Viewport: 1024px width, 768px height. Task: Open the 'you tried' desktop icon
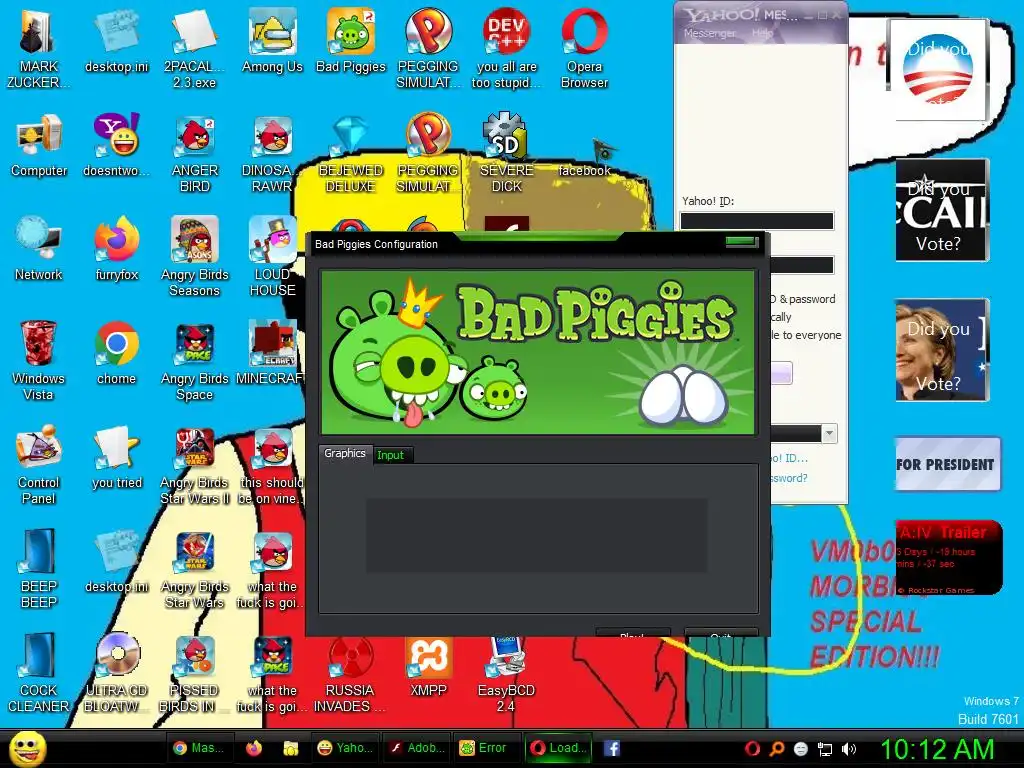point(117,456)
